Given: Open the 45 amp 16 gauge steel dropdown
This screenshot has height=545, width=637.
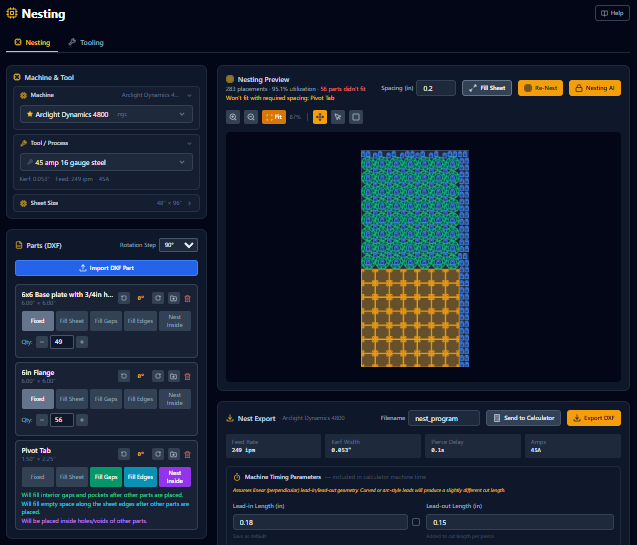Looking at the screenshot, I should point(106,162).
